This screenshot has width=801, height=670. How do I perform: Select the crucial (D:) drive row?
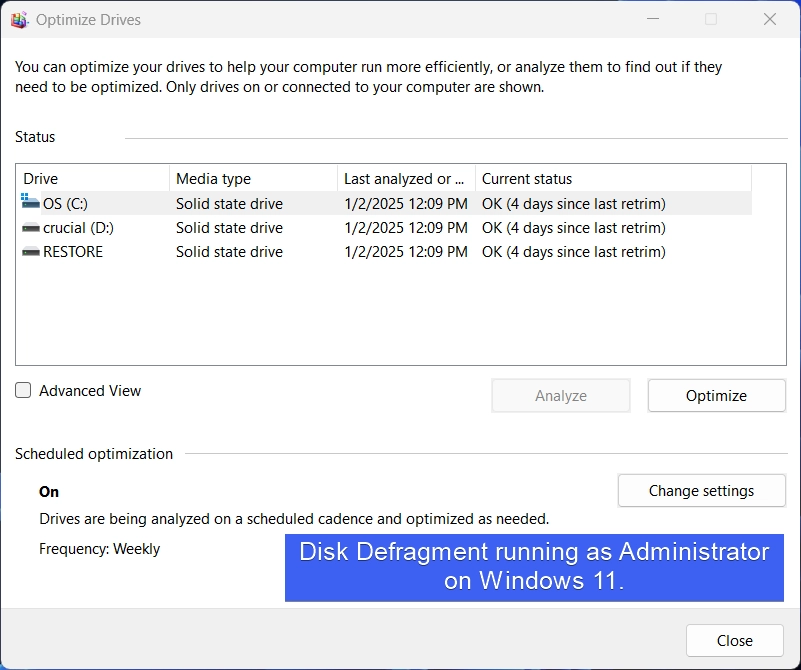386,228
